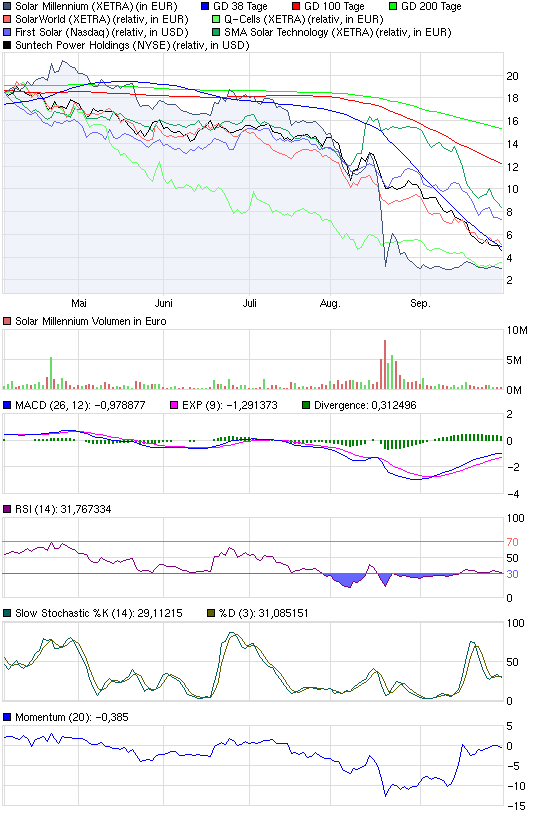The width and height of the screenshot is (545, 814).
Task: Select the 'Solar Millennium (XETRA) (in EUR)' label
Action: coord(96,7)
